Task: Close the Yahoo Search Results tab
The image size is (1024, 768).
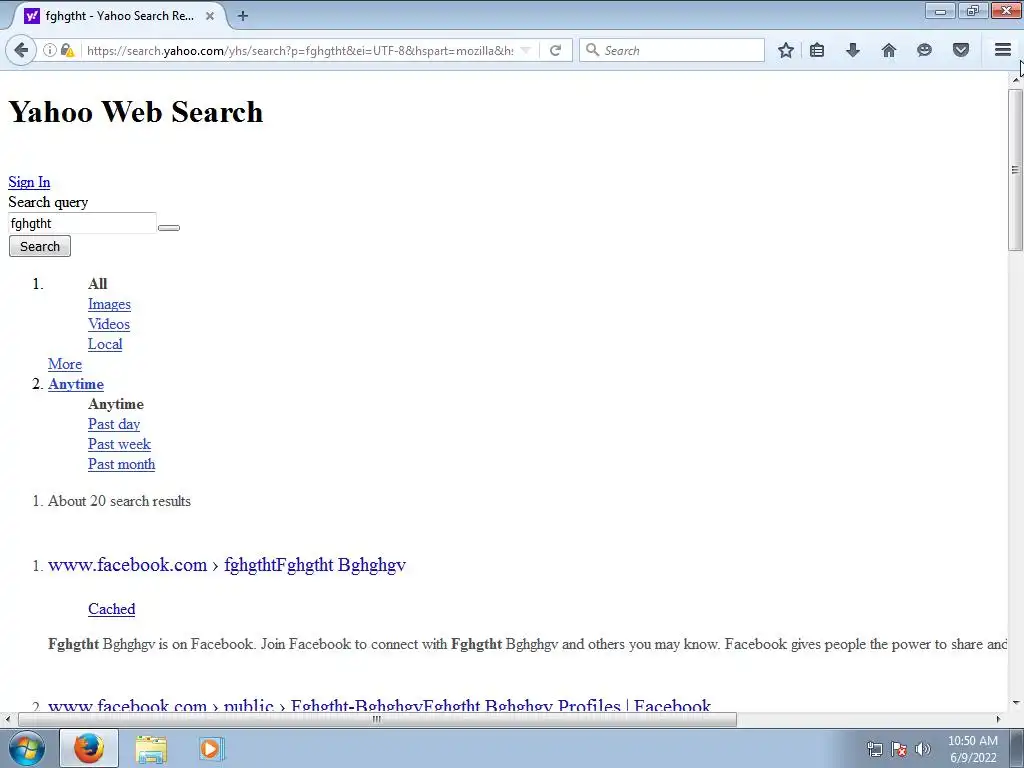Action: (x=210, y=16)
